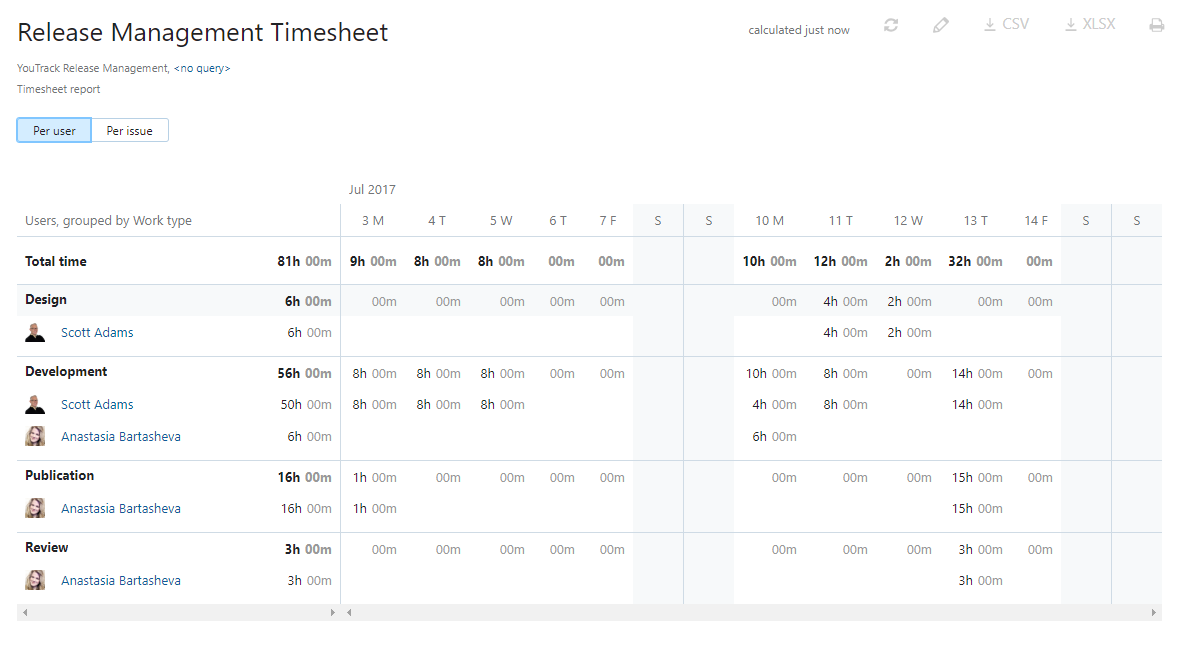Click Anastasia's avatar in Review group

[x=35, y=580]
